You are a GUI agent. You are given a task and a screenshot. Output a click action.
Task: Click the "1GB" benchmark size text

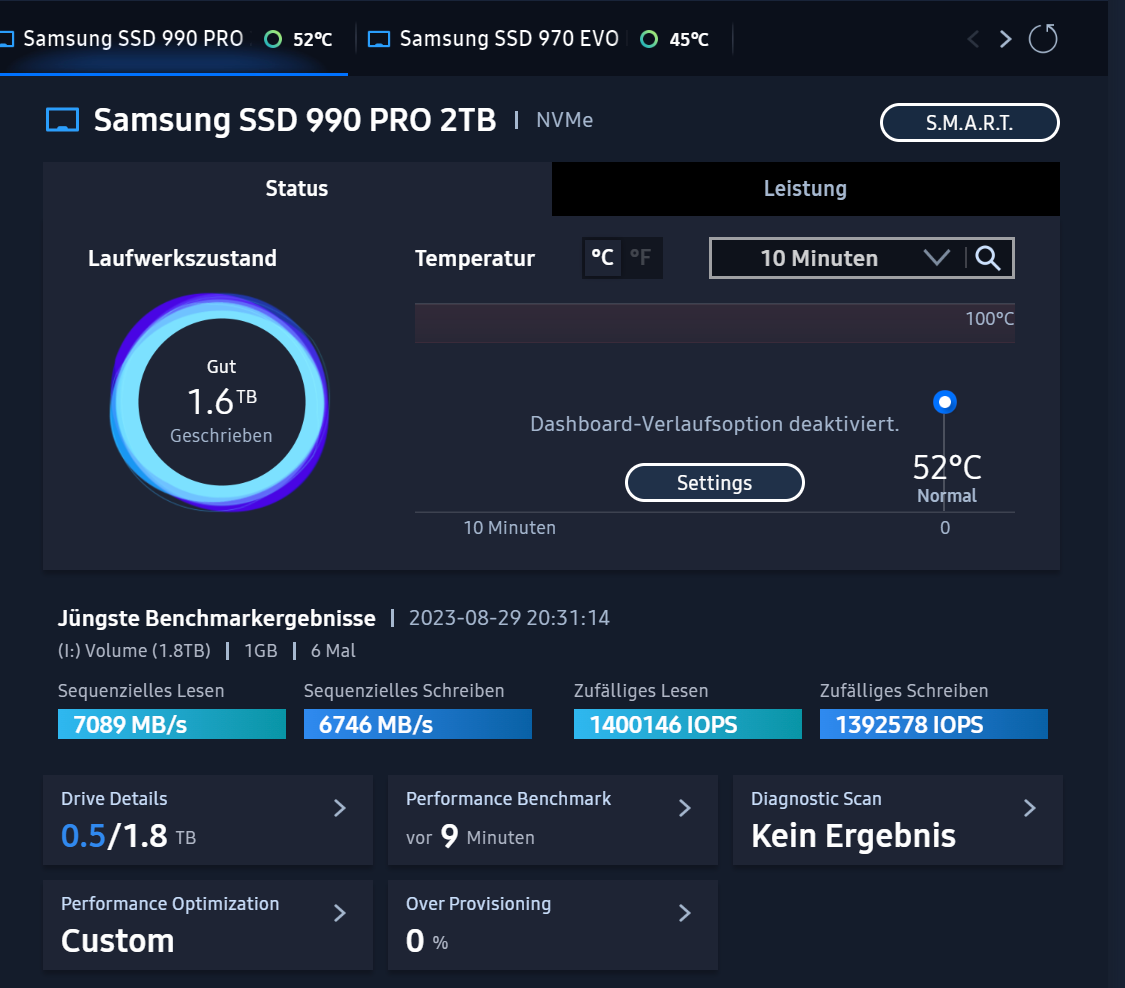click(x=260, y=651)
